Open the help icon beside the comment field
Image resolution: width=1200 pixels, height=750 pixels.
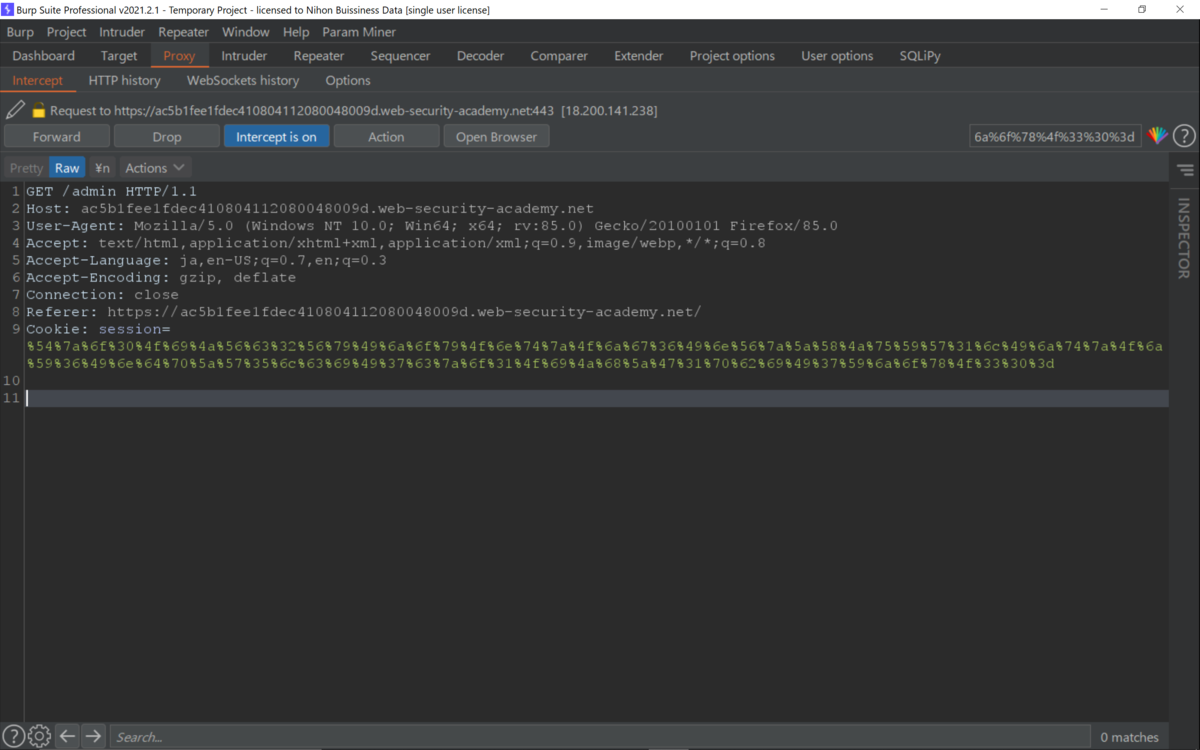[x=1184, y=136]
